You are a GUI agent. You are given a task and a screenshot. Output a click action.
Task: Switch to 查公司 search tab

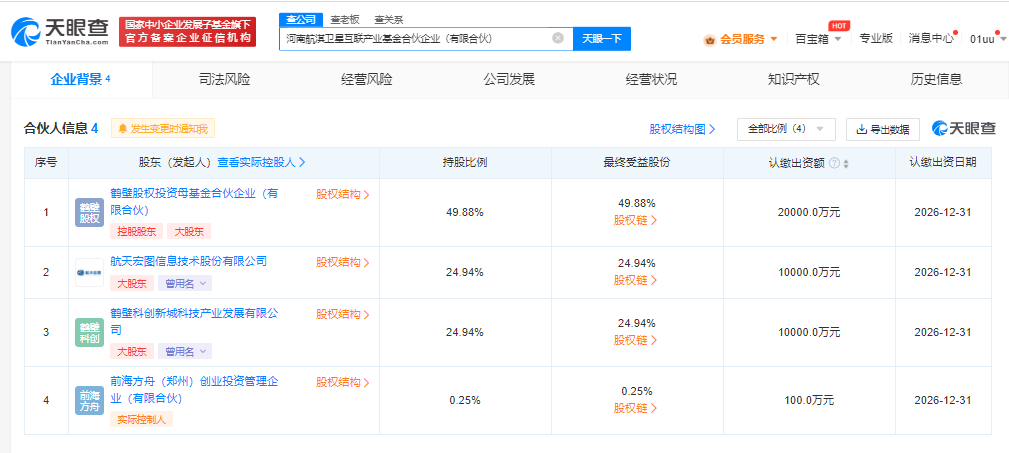coord(299,19)
